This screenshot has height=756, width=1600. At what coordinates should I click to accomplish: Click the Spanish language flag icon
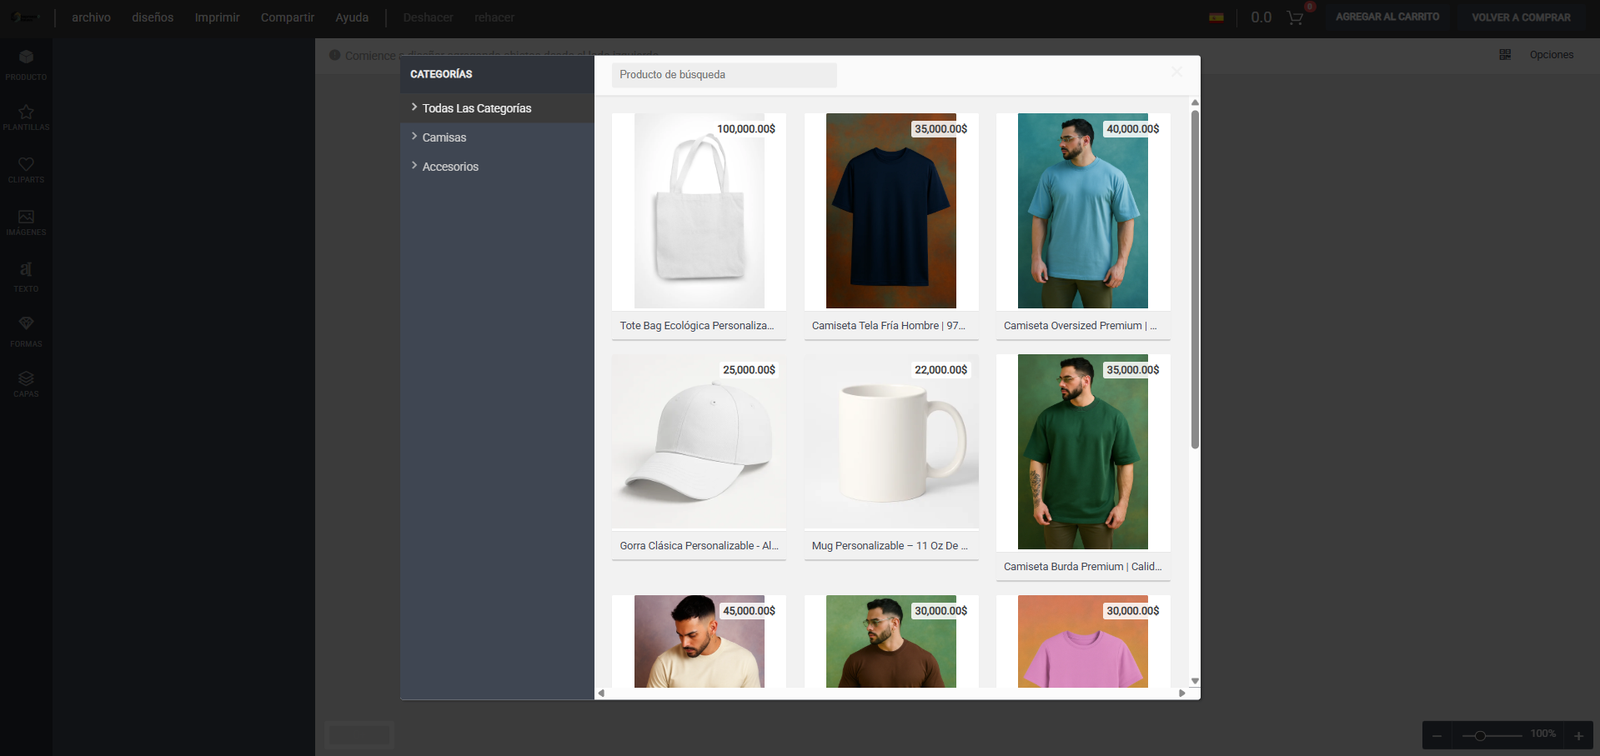tap(1216, 18)
